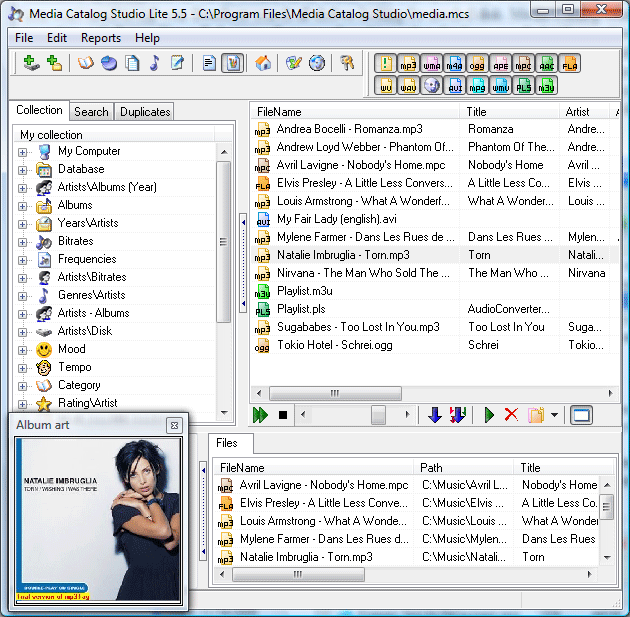Open dropdown arrow beside copy files icon
Screen dimensions: 630x617
pyautogui.click(x=554, y=415)
